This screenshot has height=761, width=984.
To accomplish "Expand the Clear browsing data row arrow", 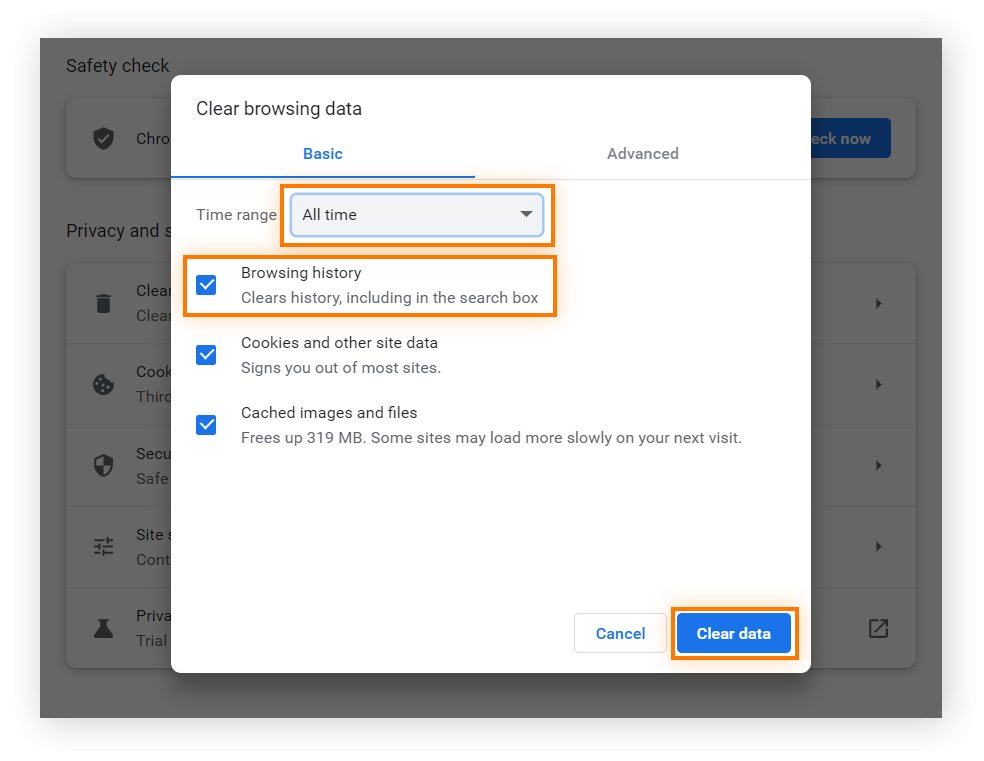I will 878,303.
